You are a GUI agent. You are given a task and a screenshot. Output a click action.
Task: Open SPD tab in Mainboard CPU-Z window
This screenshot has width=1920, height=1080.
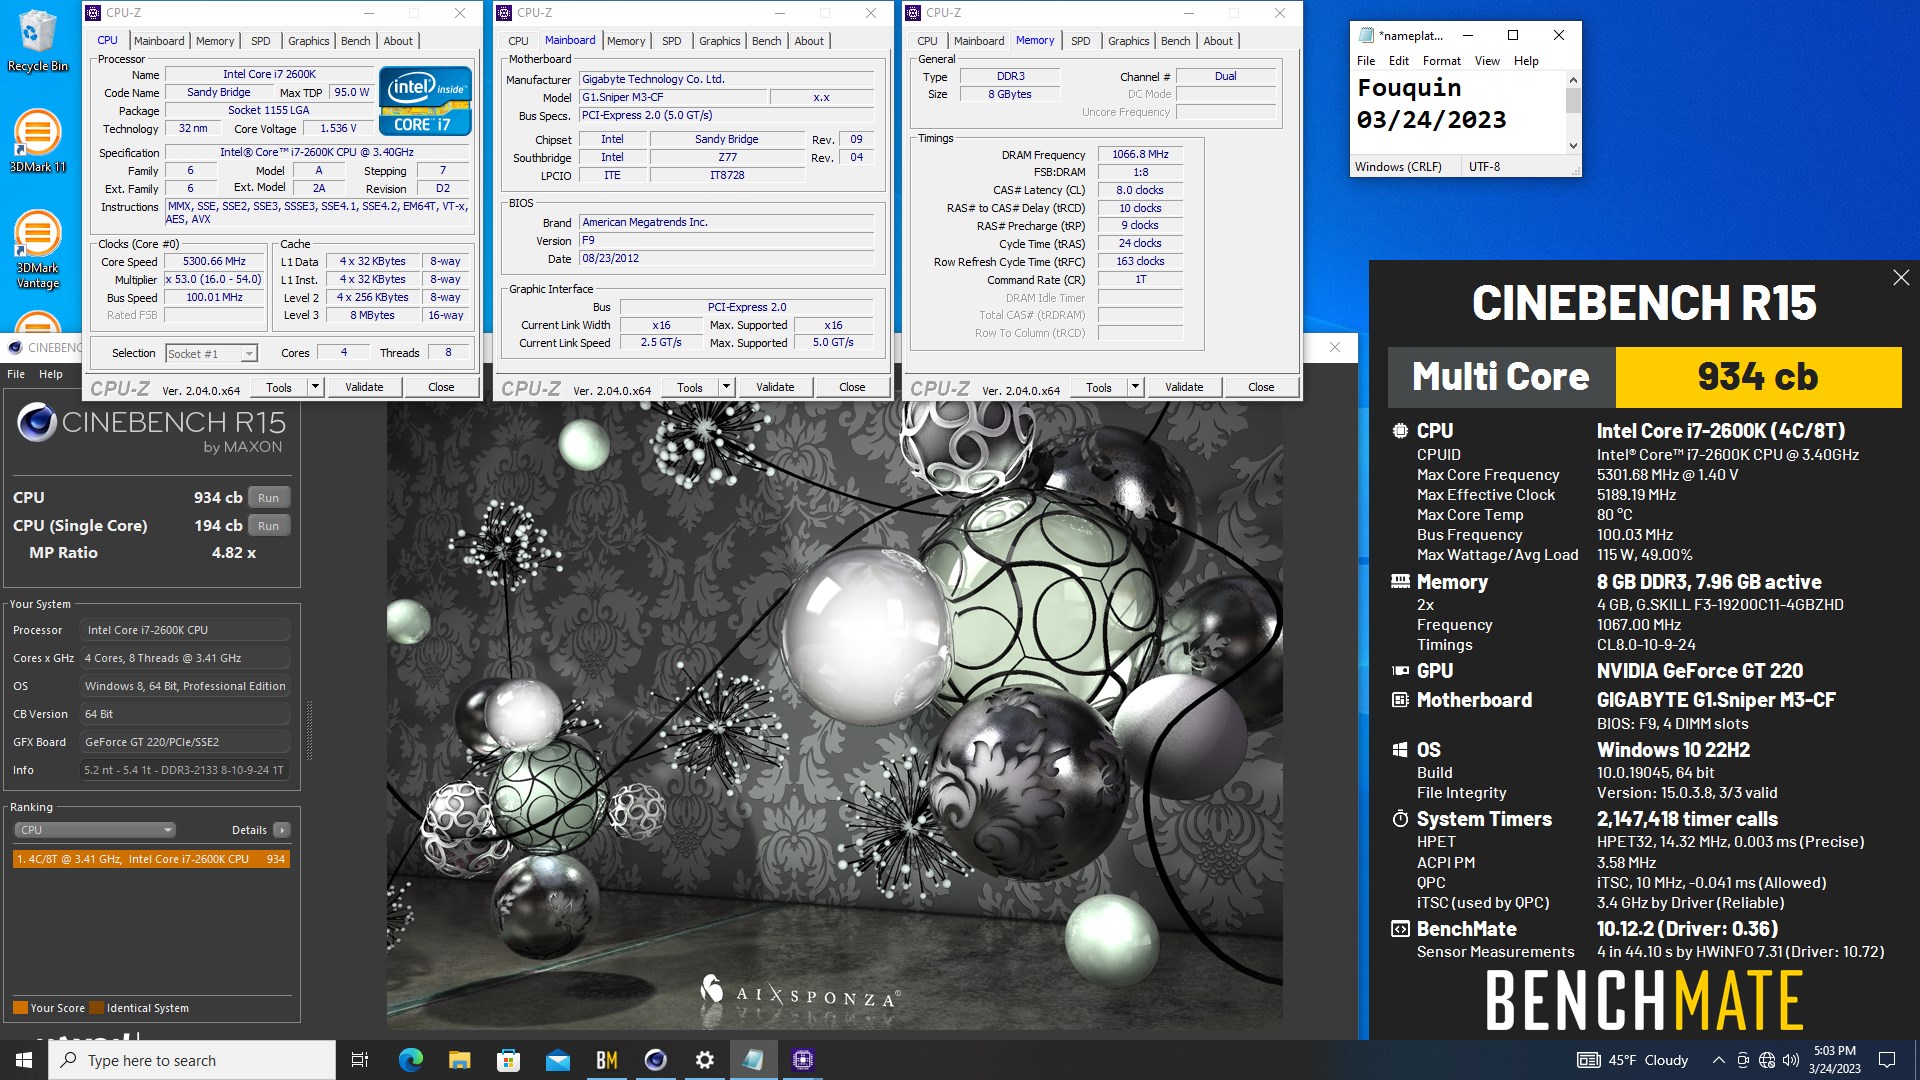click(671, 41)
